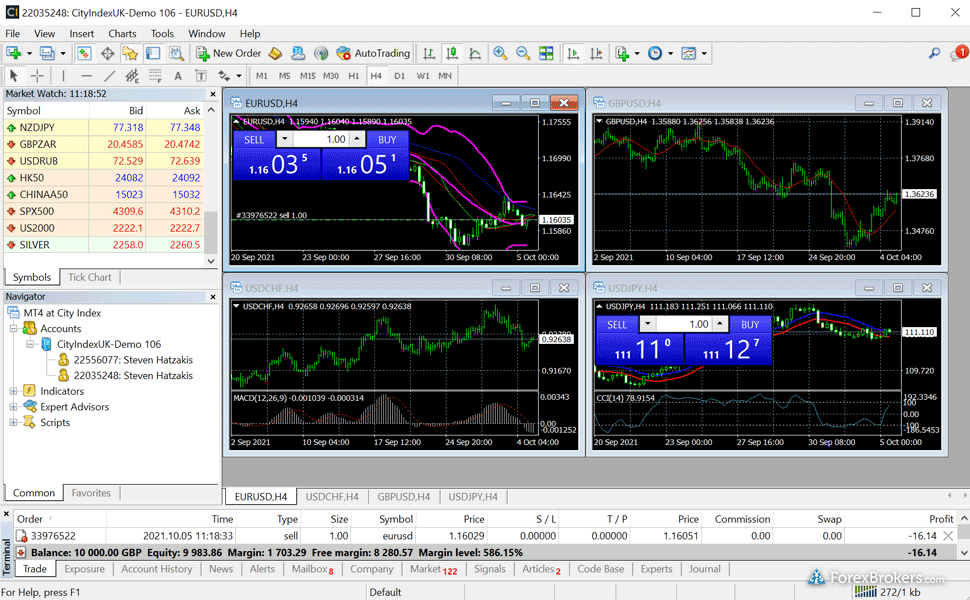Image resolution: width=970 pixels, height=600 pixels.
Task: Switch to the Favorites tab in Navigator
Action: click(x=91, y=493)
